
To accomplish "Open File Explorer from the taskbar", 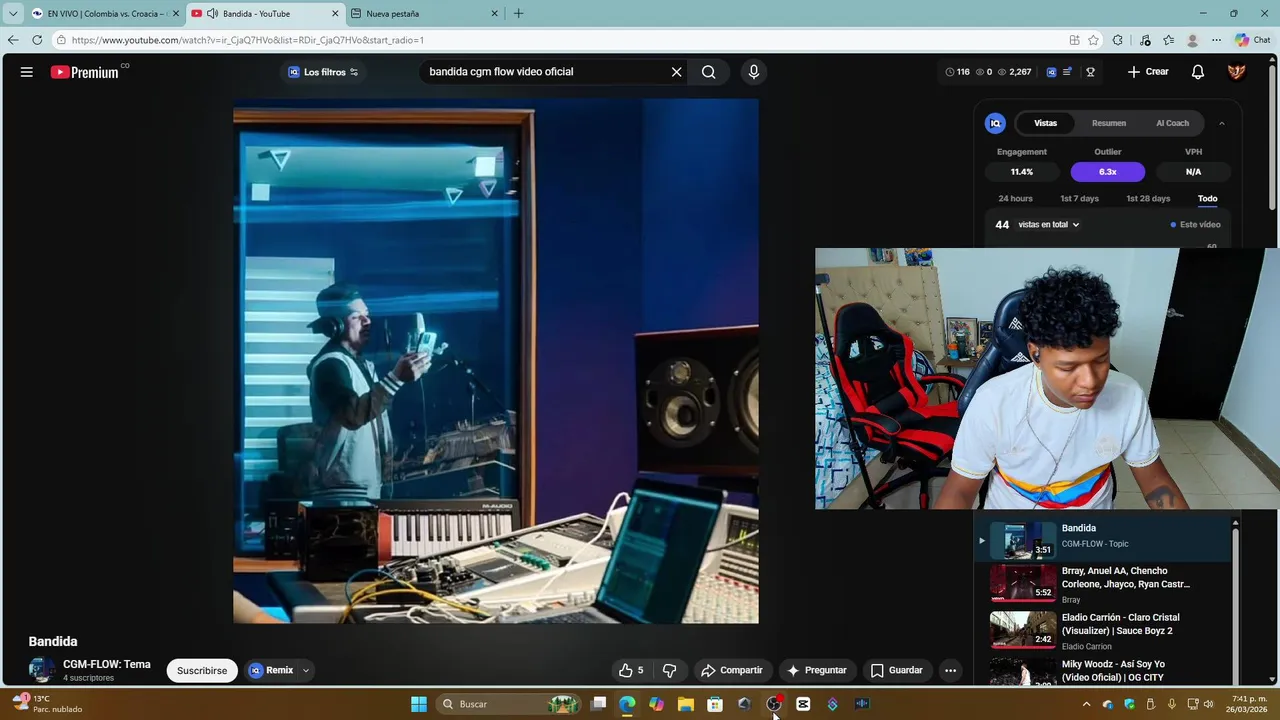I will pos(686,704).
